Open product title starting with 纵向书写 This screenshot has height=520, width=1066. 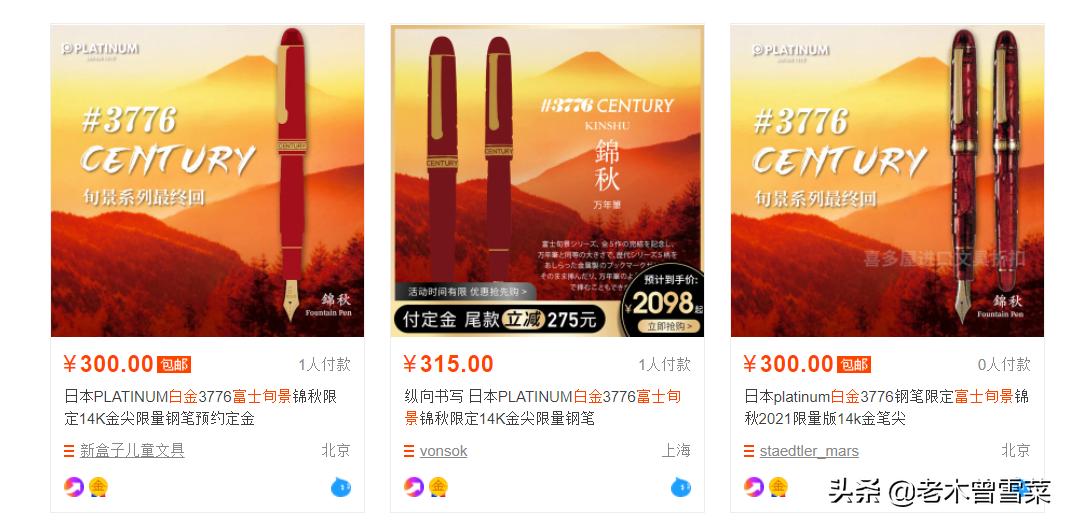(543, 407)
